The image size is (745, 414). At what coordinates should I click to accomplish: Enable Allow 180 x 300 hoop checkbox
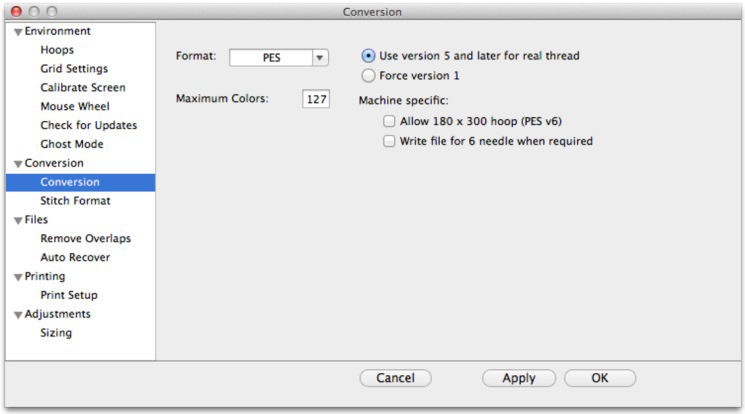pyautogui.click(x=389, y=122)
